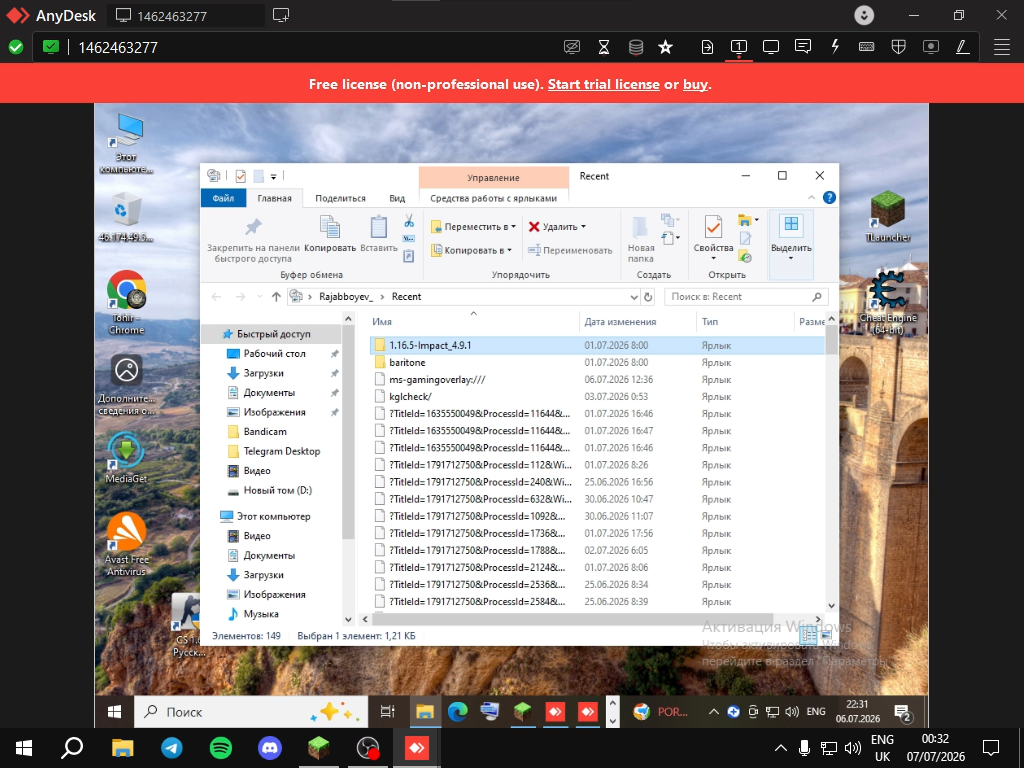Open the AnyDesk hamburger main menu
1024x768 pixels.
(1002, 47)
